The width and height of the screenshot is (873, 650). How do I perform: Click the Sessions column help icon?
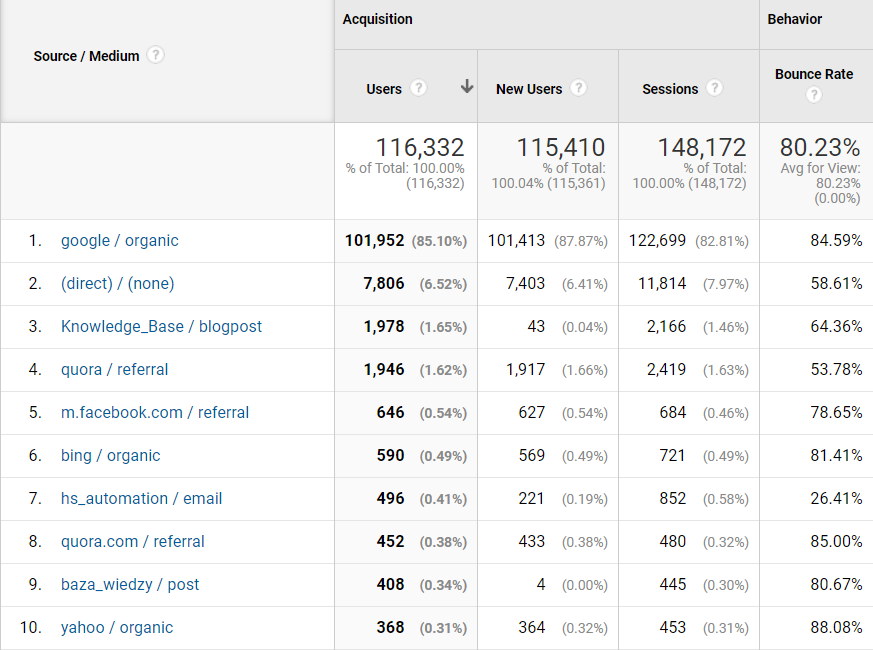714,88
